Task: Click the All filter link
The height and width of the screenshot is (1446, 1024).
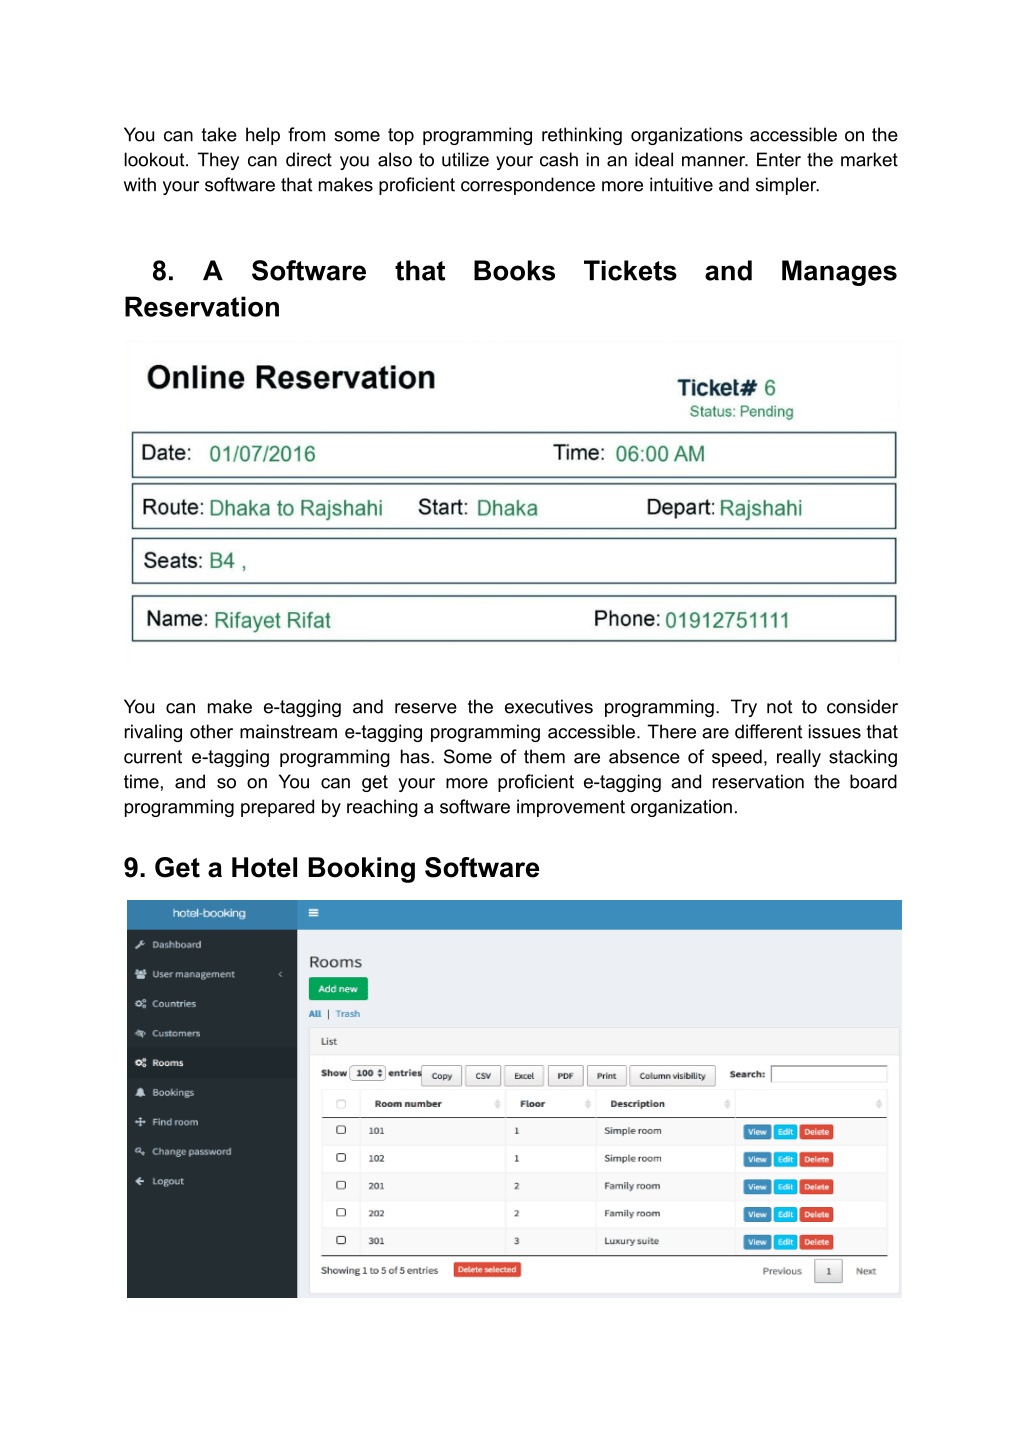Action: pyautogui.click(x=315, y=1014)
